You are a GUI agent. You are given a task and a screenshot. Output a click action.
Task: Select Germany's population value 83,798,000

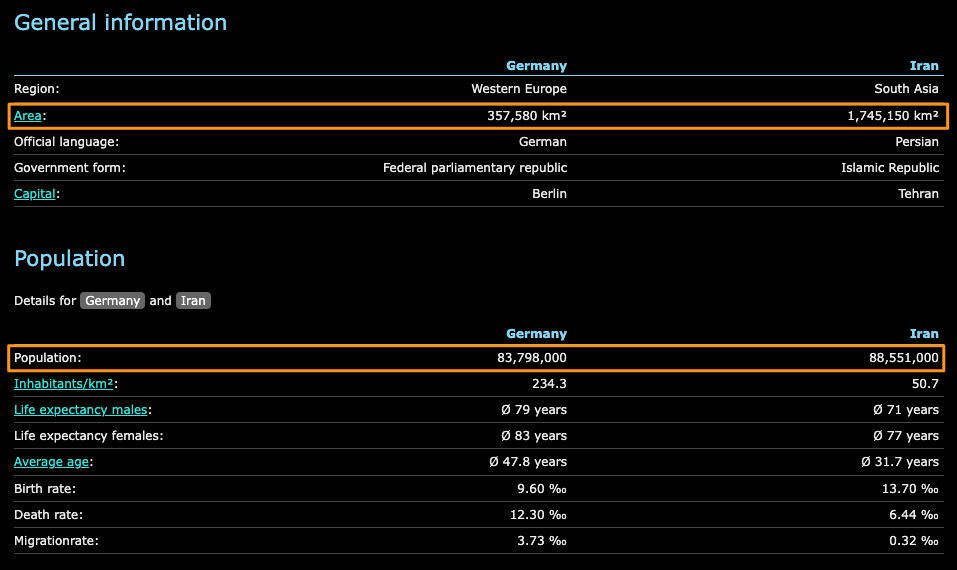click(x=524, y=358)
